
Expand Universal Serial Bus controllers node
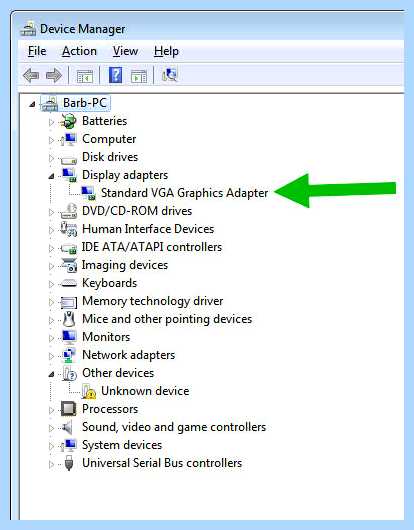click(x=51, y=464)
